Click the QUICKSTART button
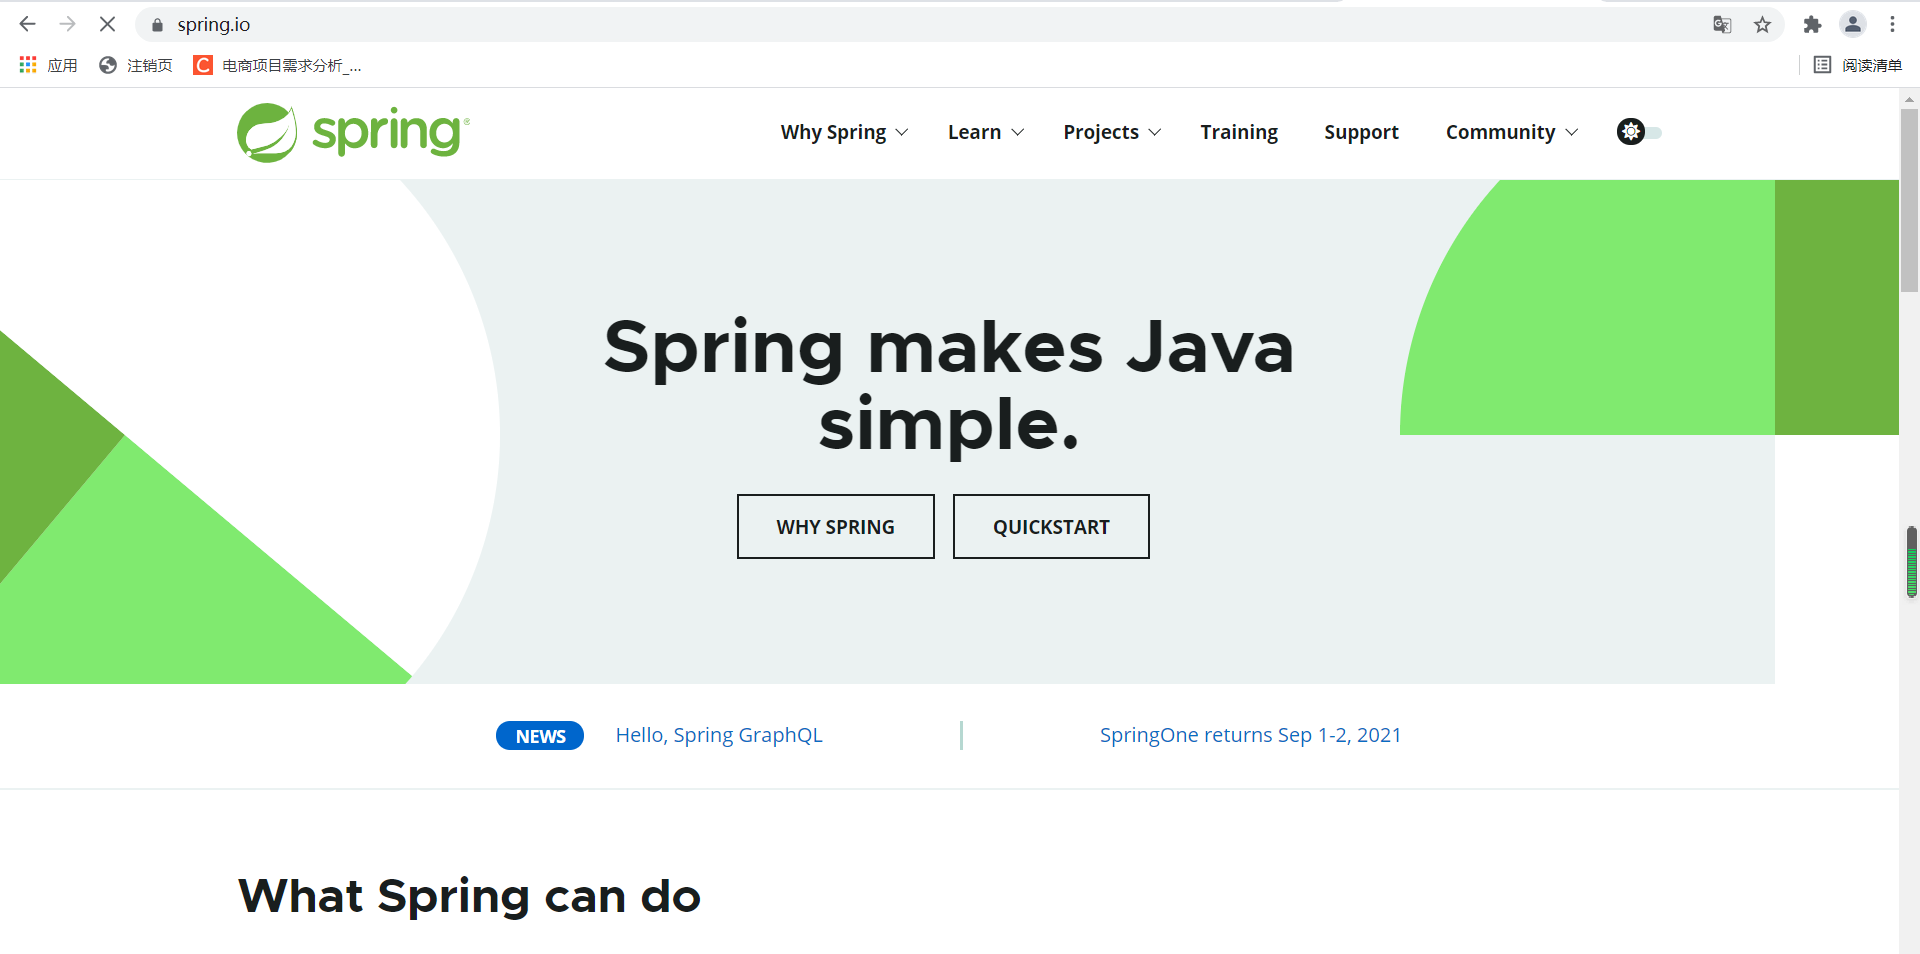 [x=1051, y=526]
